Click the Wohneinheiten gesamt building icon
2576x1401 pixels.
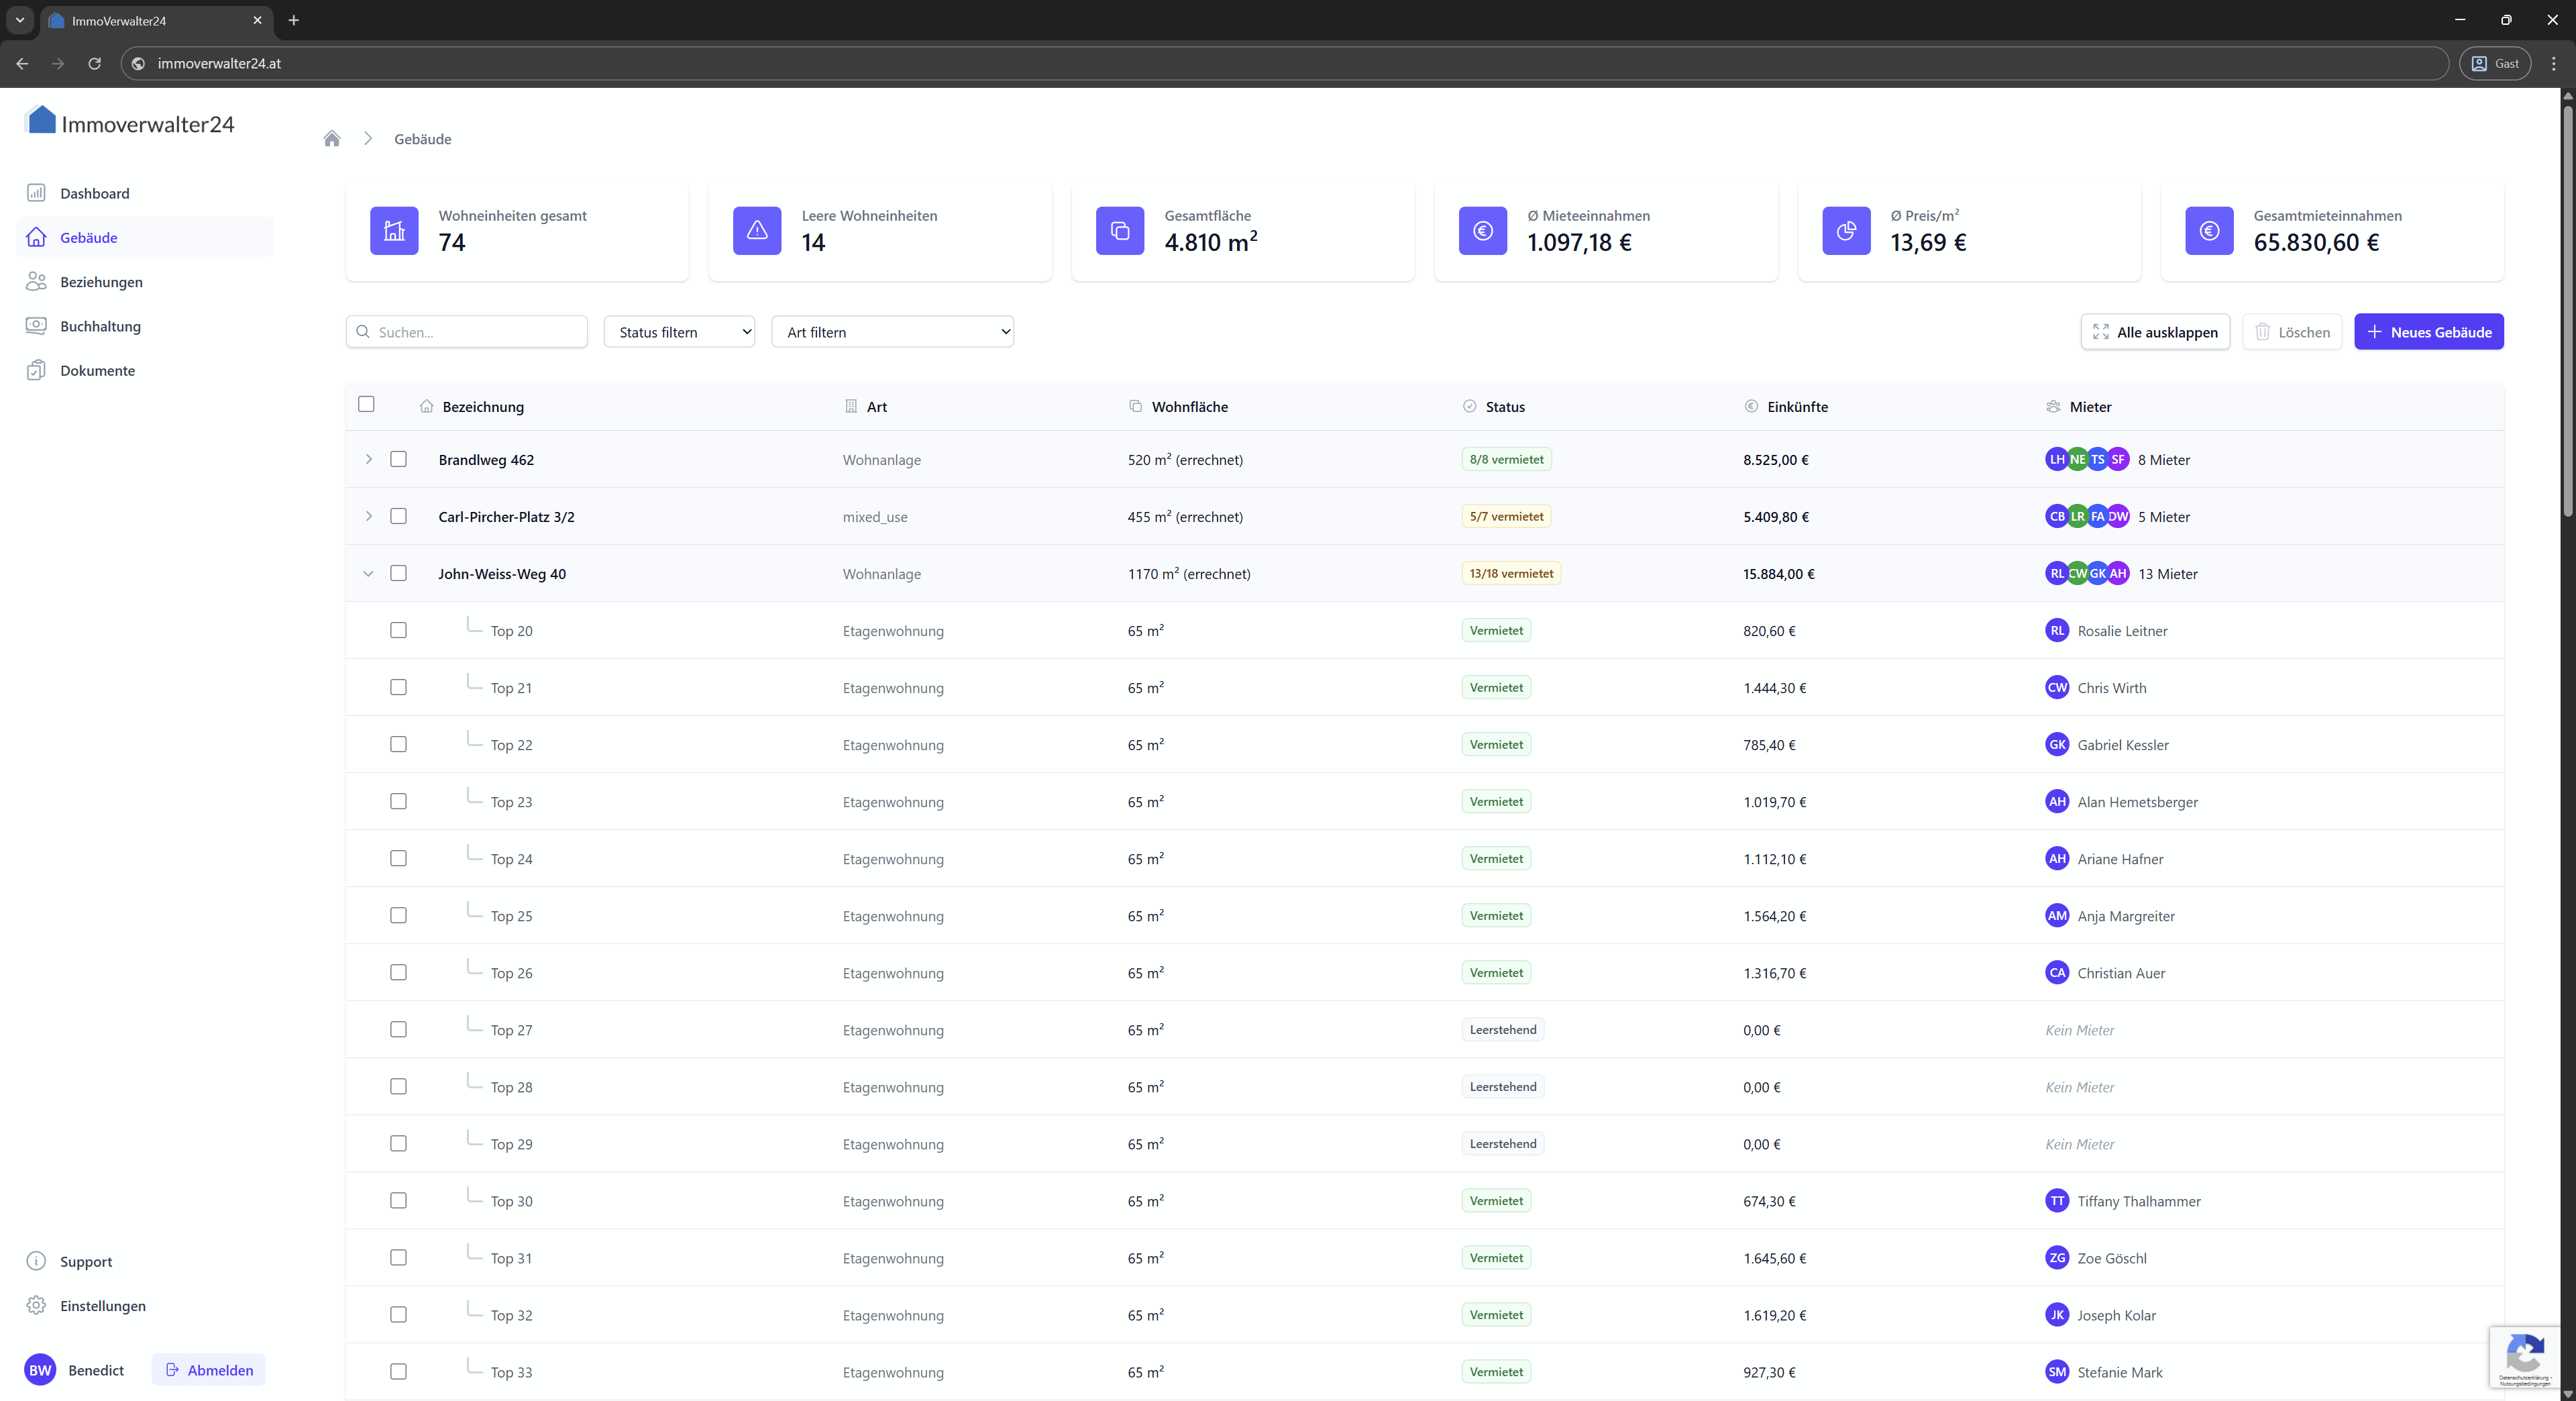tap(394, 231)
